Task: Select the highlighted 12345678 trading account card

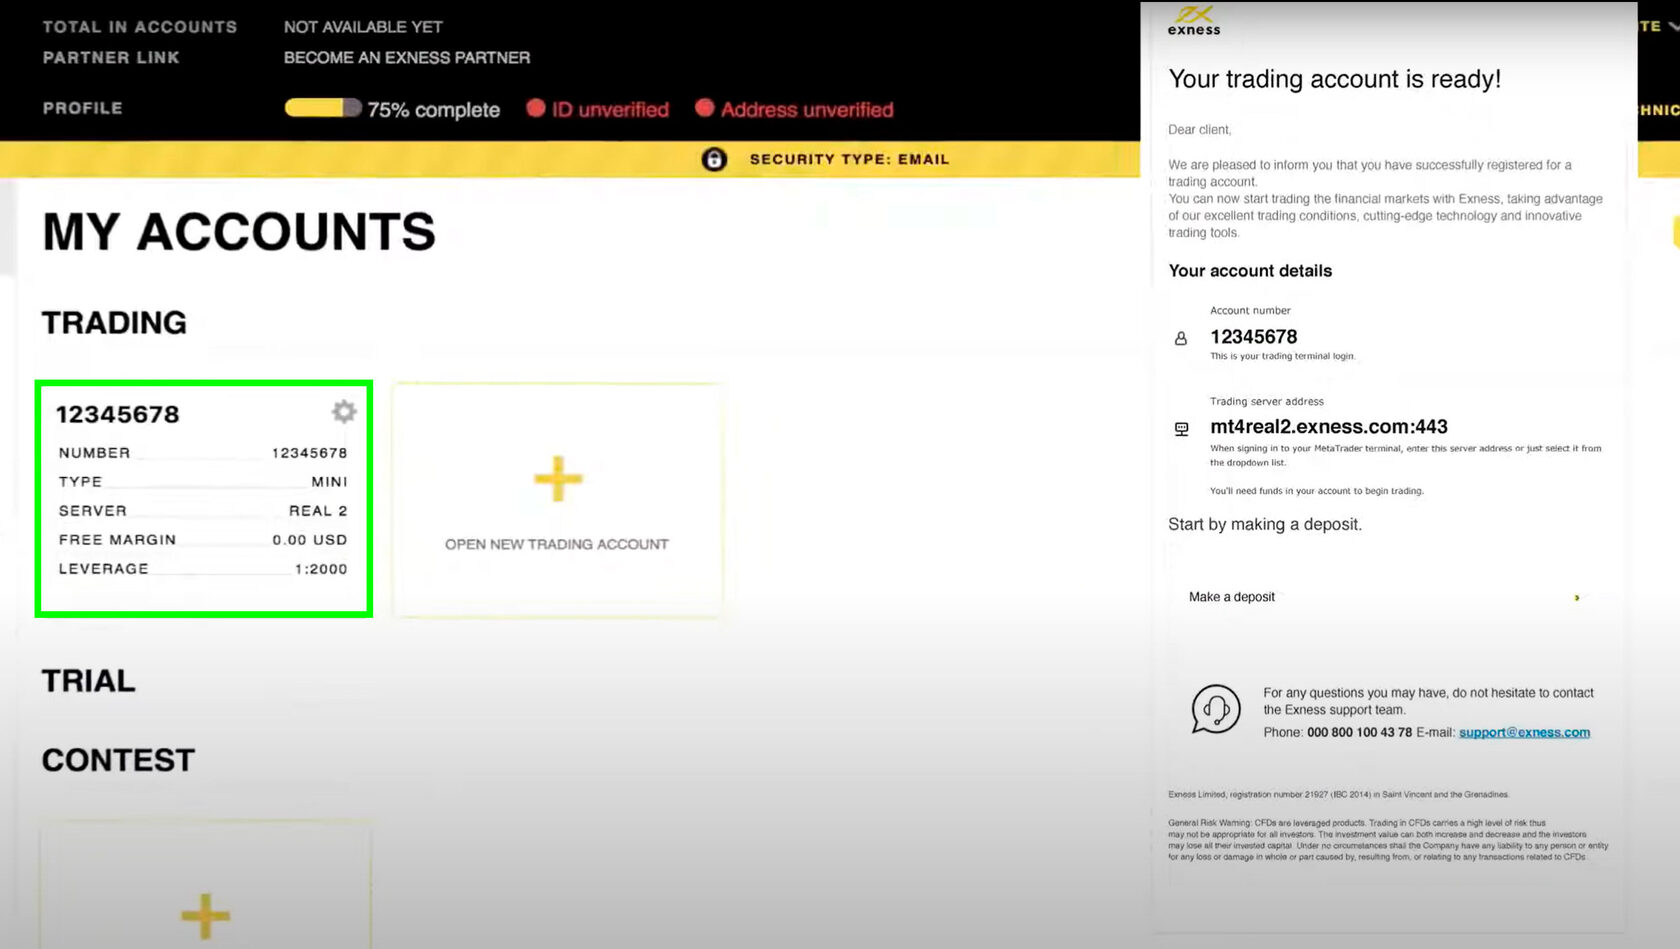Action: pos(203,498)
